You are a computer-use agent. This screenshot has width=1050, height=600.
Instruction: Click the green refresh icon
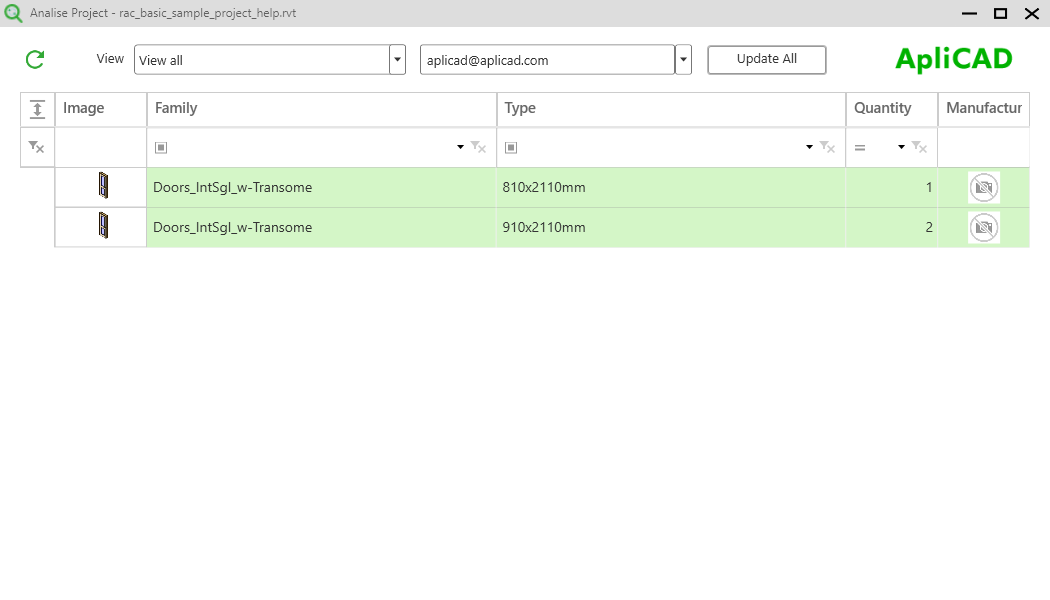[35, 59]
